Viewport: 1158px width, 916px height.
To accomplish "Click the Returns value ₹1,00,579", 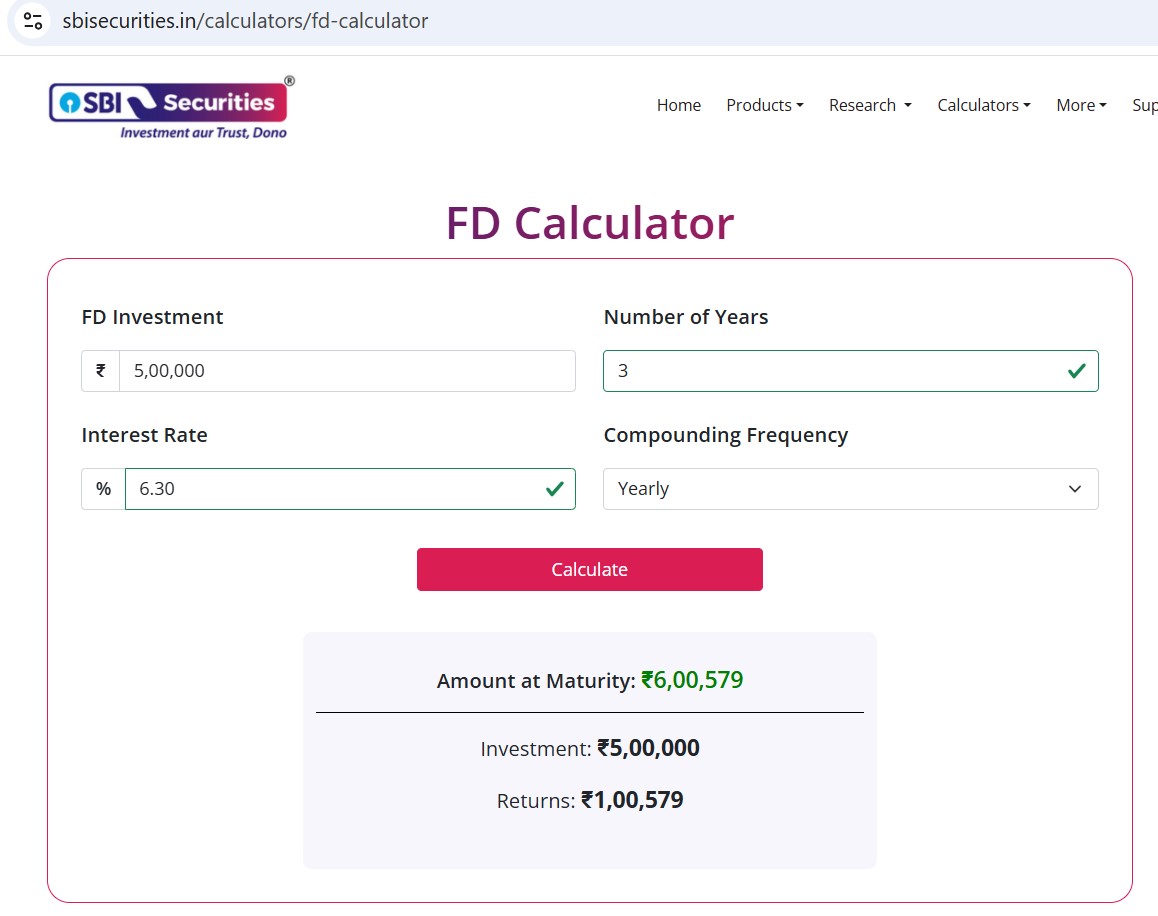I will [632, 801].
